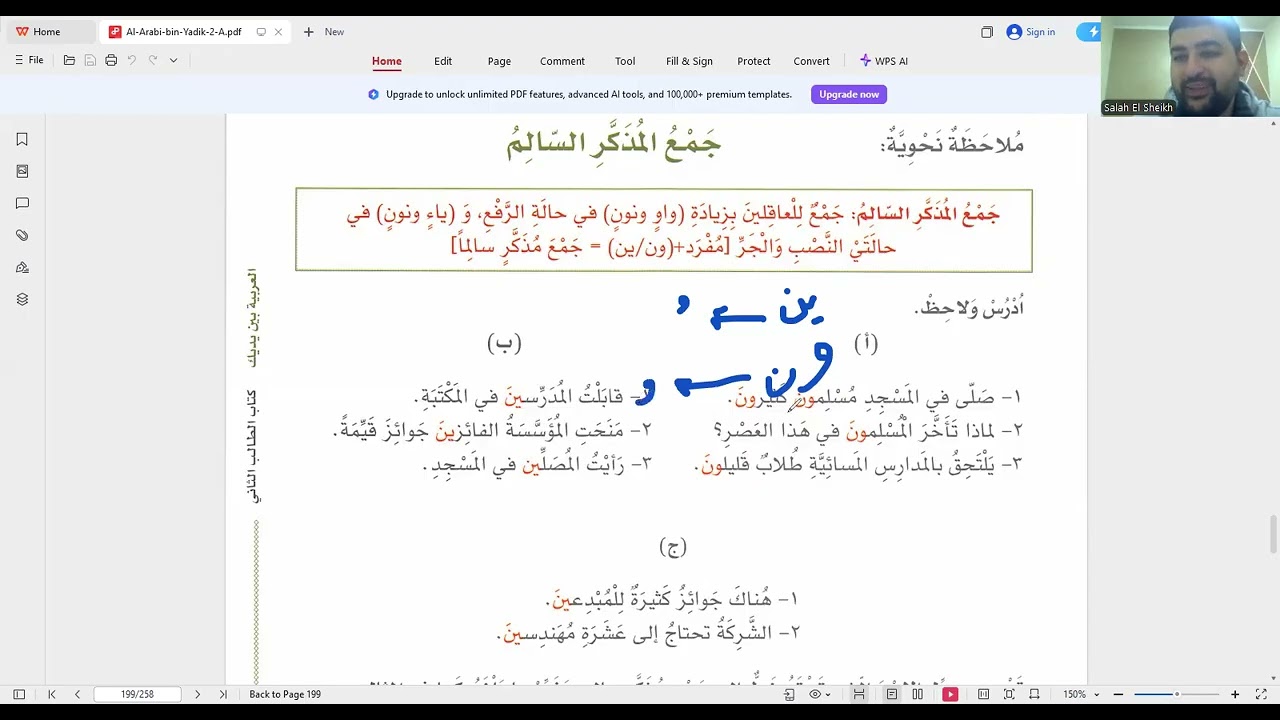Click the fit width icon in status bar
1280x720 pixels.
click(x=1034, y=694)
